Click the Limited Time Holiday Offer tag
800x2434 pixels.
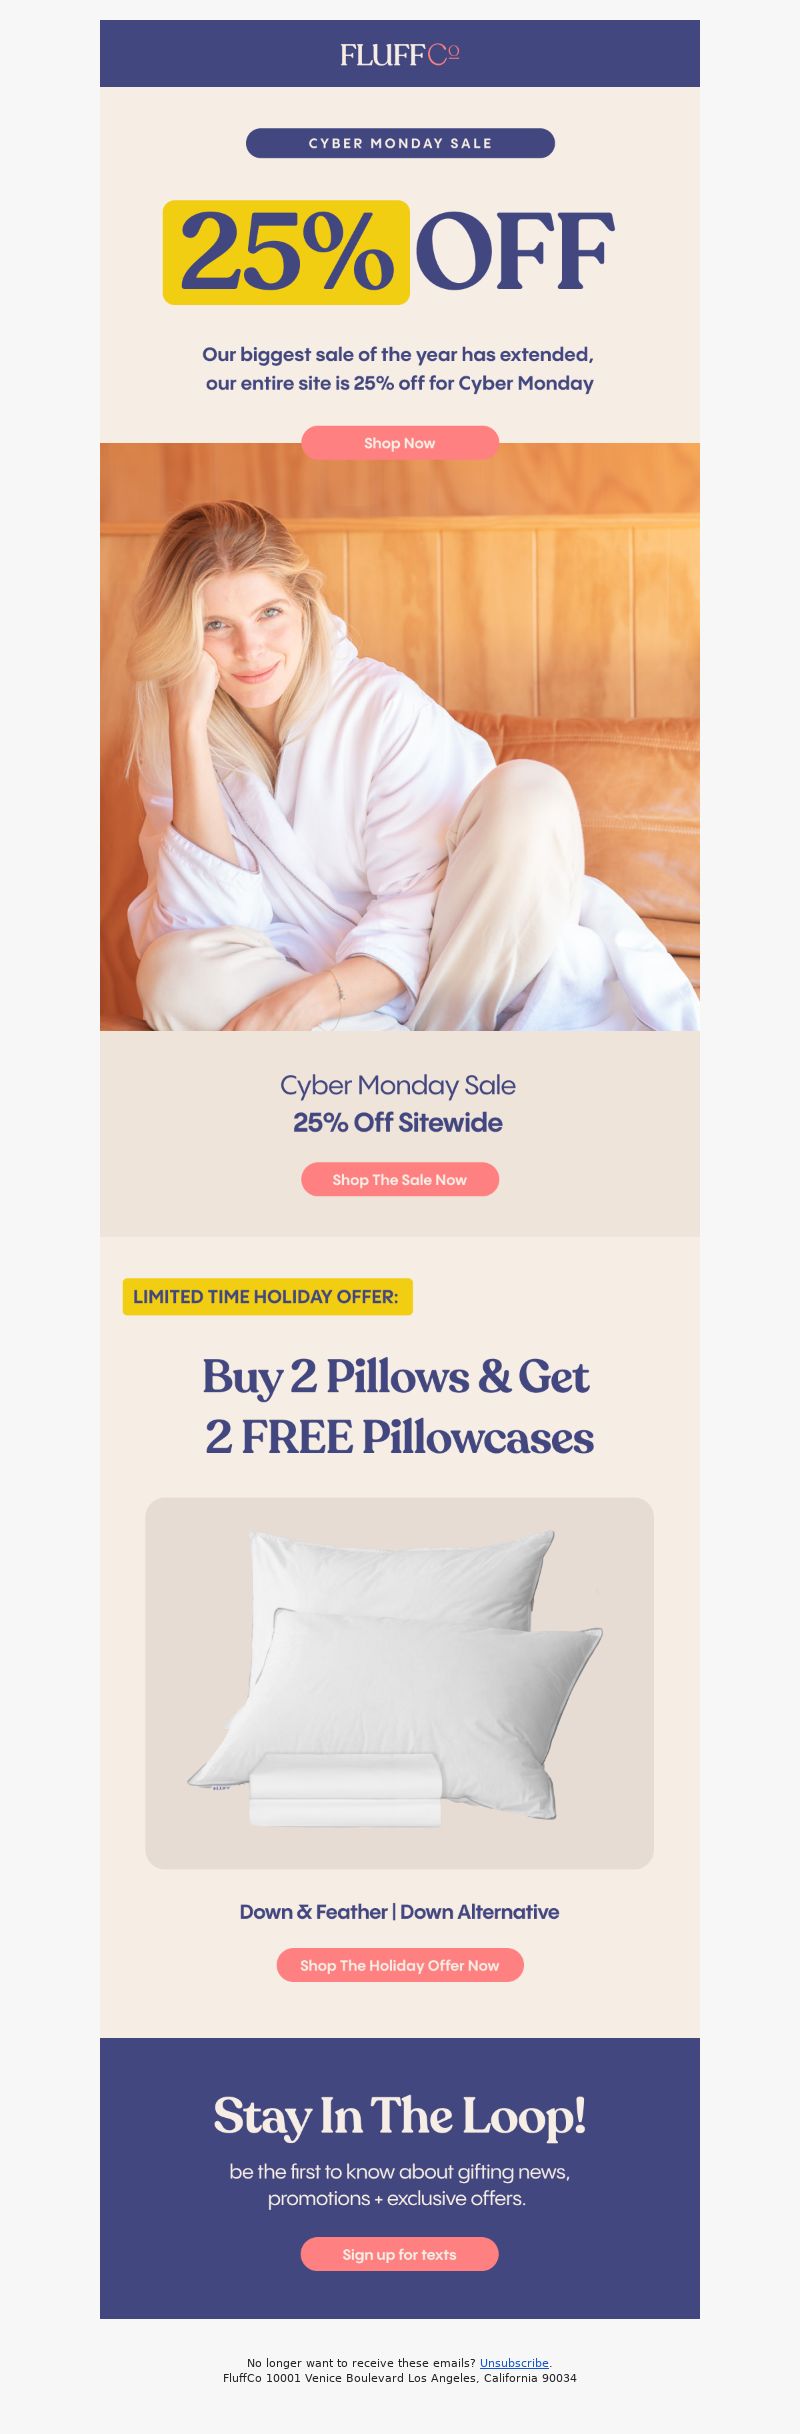pyautogui.click(x=267, y=1297)
